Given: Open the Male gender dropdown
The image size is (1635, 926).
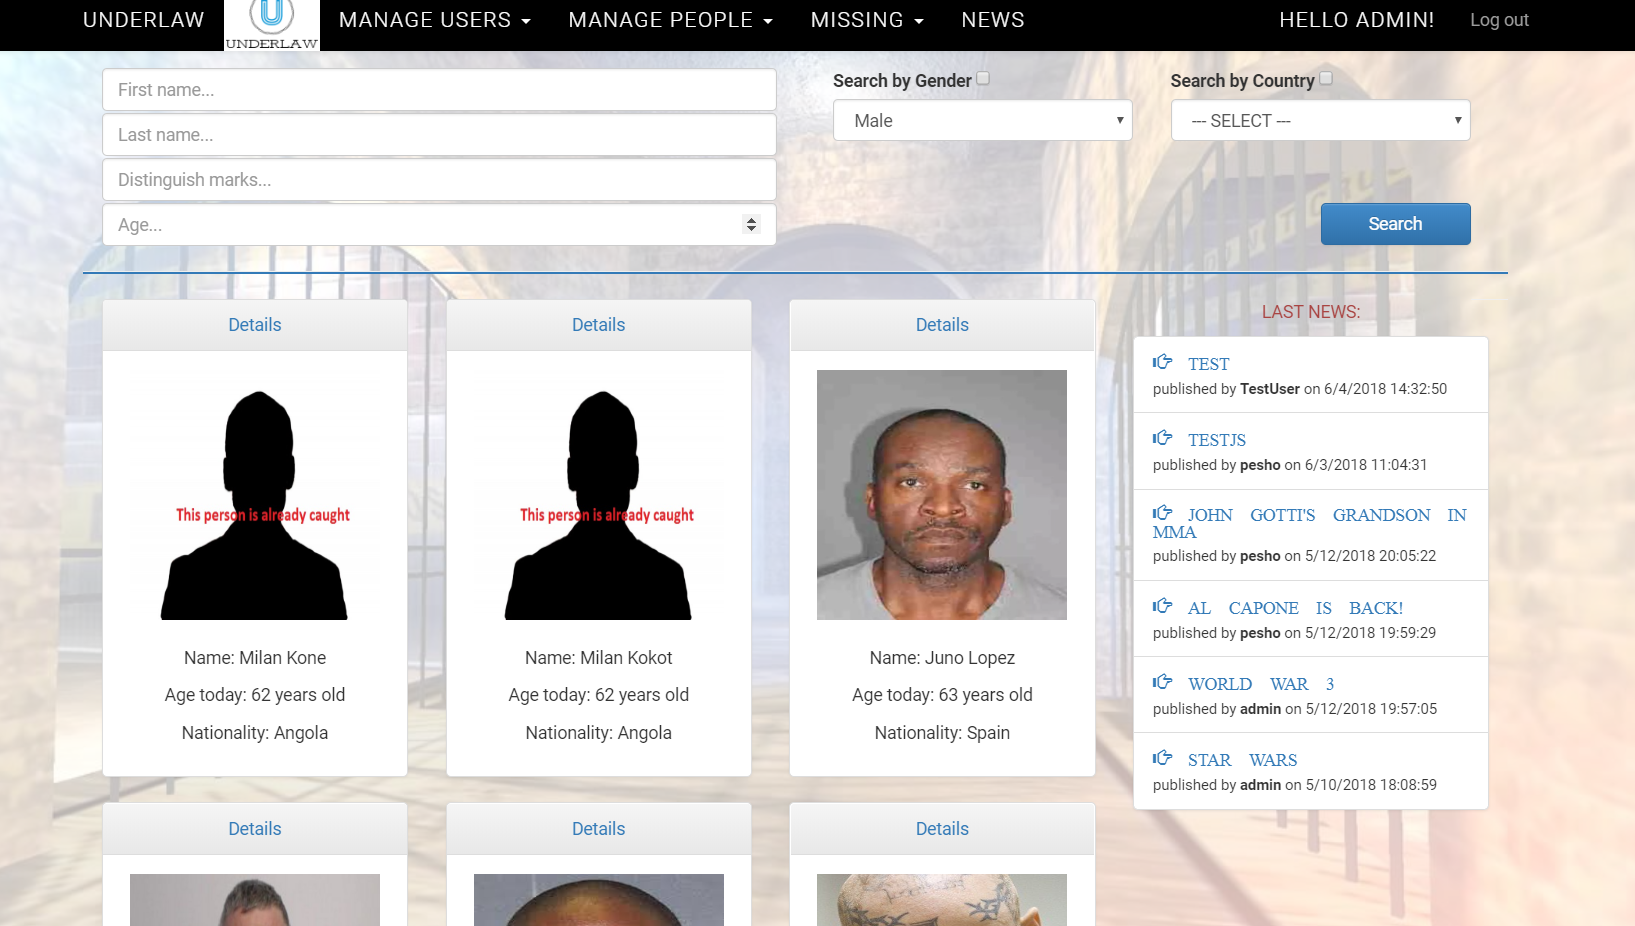Looking at the screenshot, I should tap(983, 120).
